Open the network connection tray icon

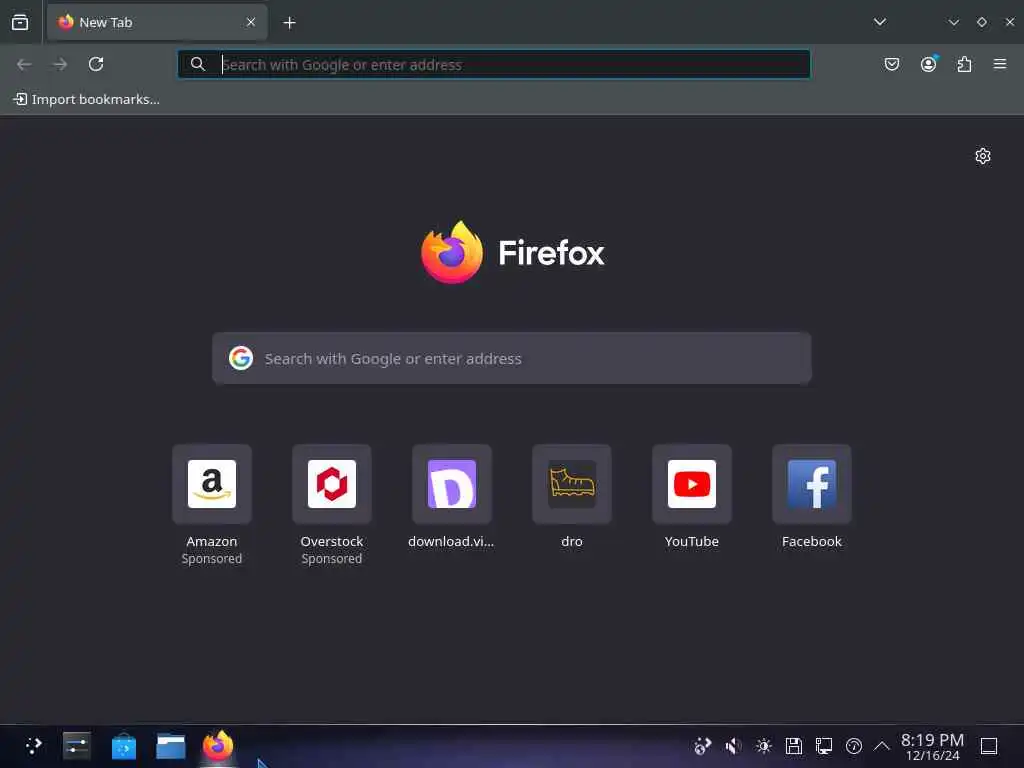[824, 746]
